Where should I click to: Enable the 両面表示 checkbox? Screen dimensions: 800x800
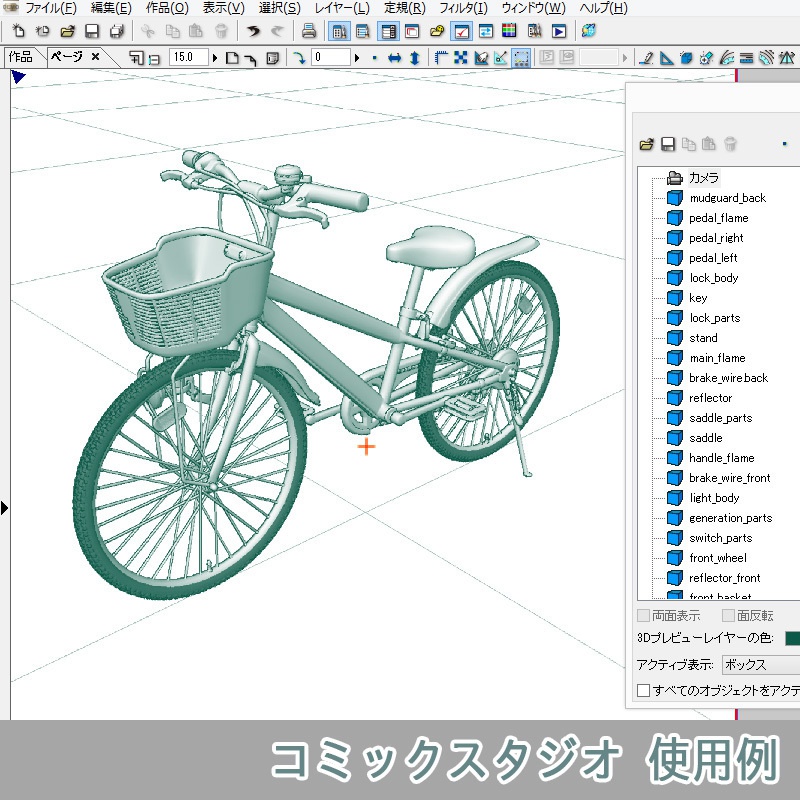(x=645, y=616)
